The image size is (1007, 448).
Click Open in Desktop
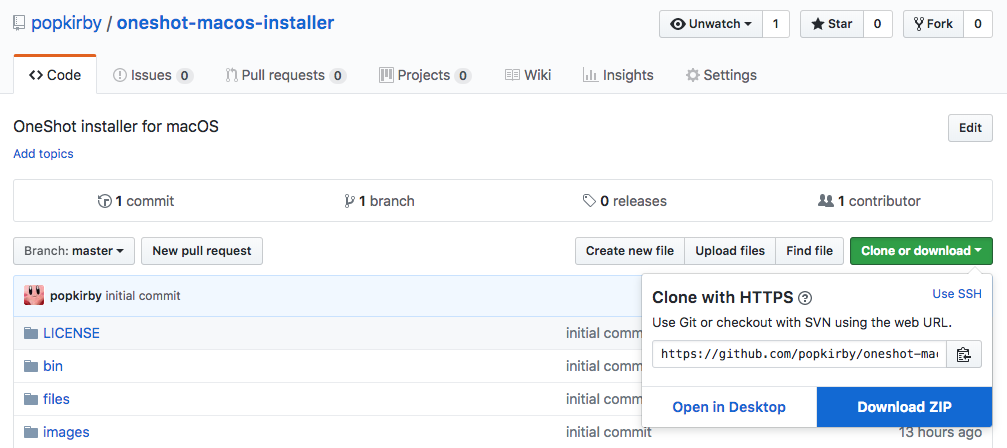tap(729, 407)
